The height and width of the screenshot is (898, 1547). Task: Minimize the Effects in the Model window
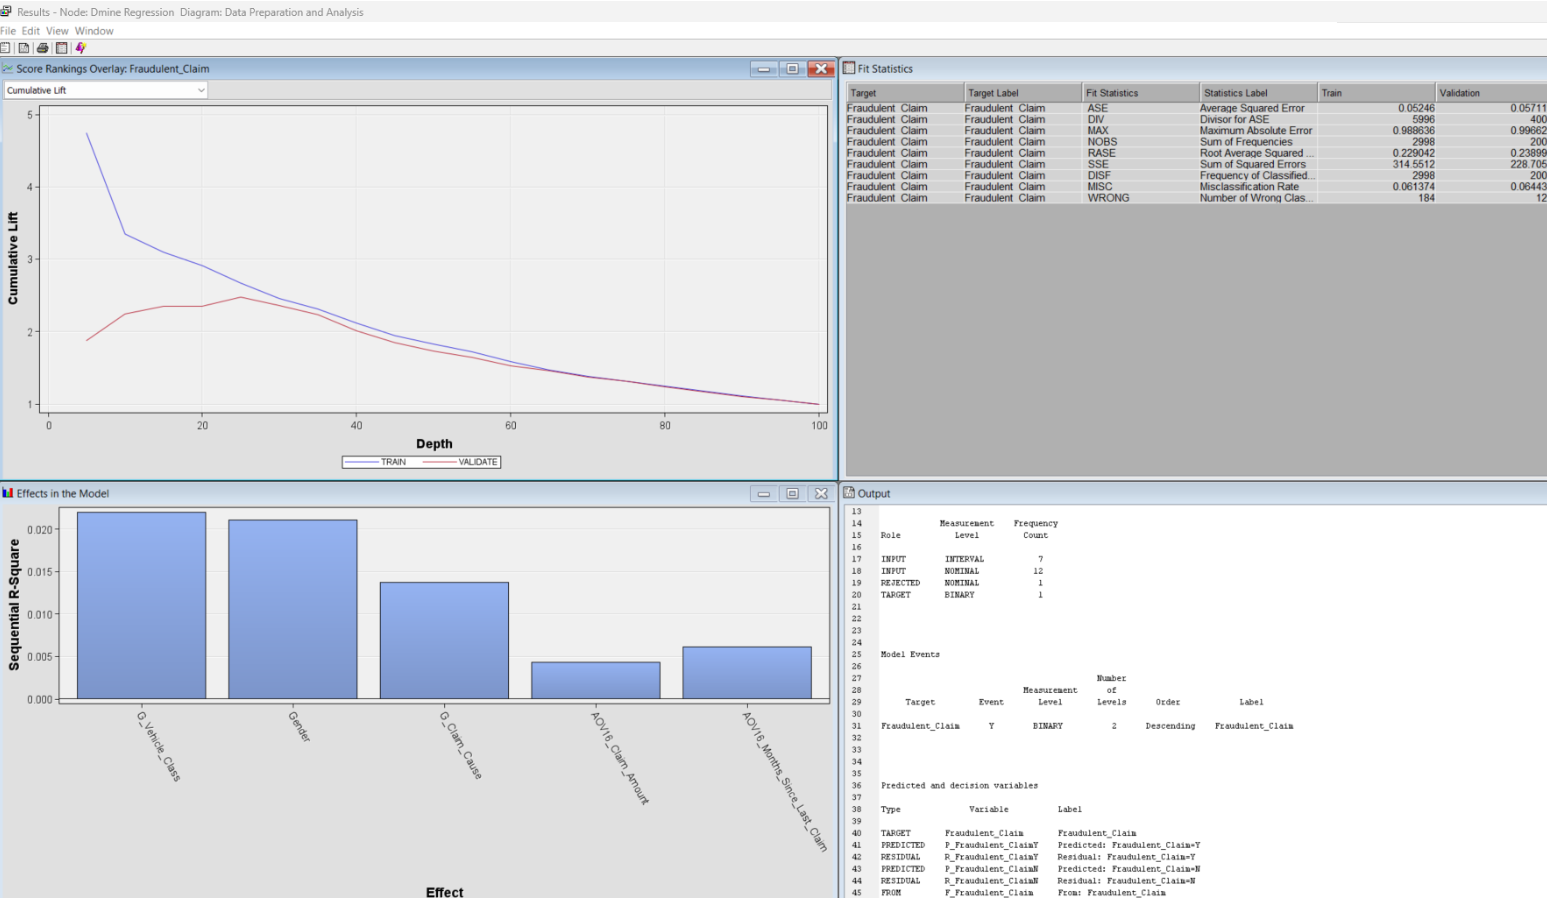(x=764, y=494)
